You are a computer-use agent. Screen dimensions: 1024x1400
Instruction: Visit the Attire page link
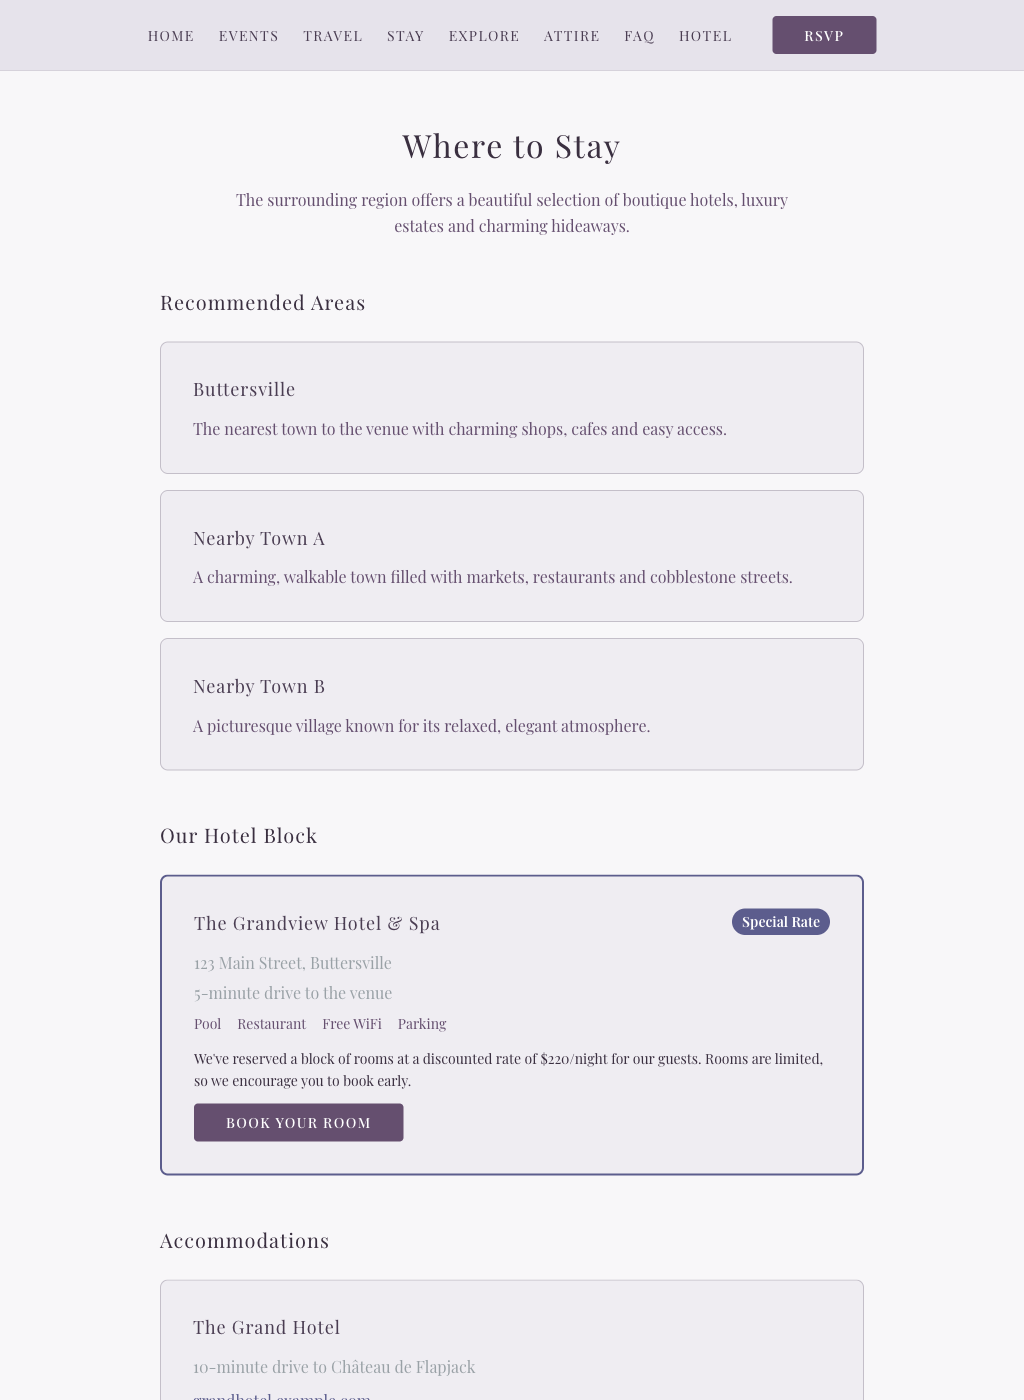572,36
